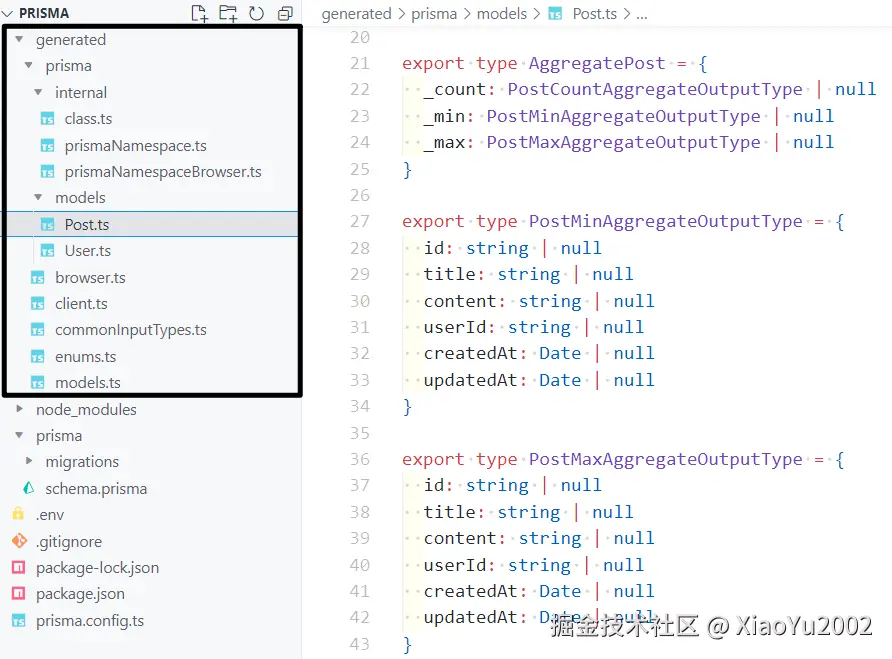The height and width of the screenshot is (659, 892).
Task: Expand the node_modules folder arrow
Action: [19, 409]
